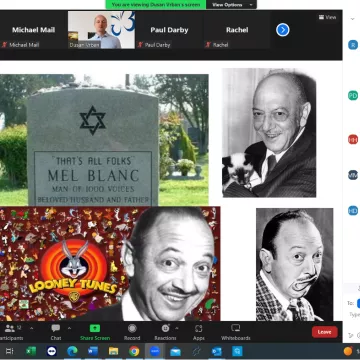This screenshot has height=360, width=360.
Task: Select the dark MM avatar in chat panel
Action: 353,175
